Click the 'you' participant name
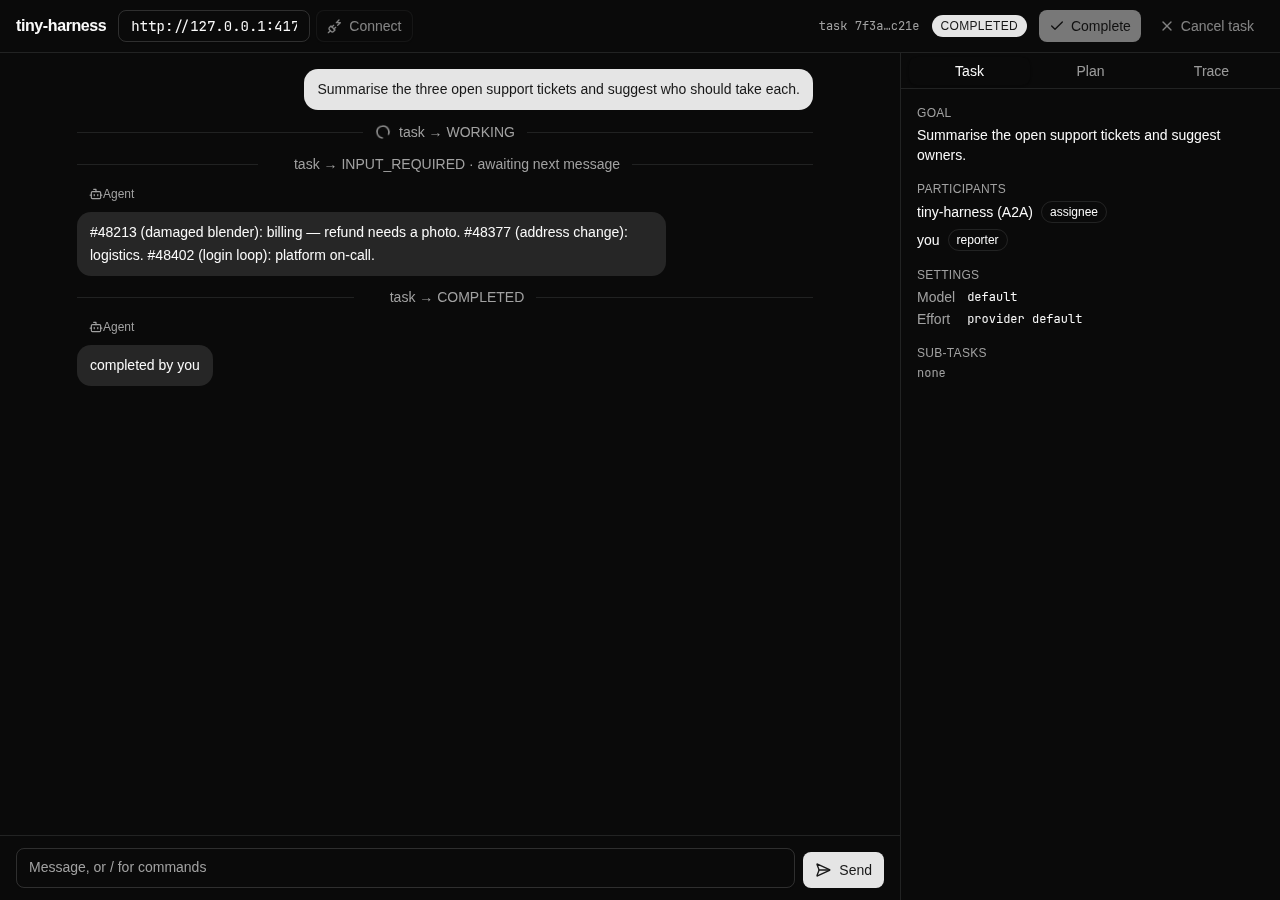This screenshot has height=900, width=1280. tap(928, 240)
